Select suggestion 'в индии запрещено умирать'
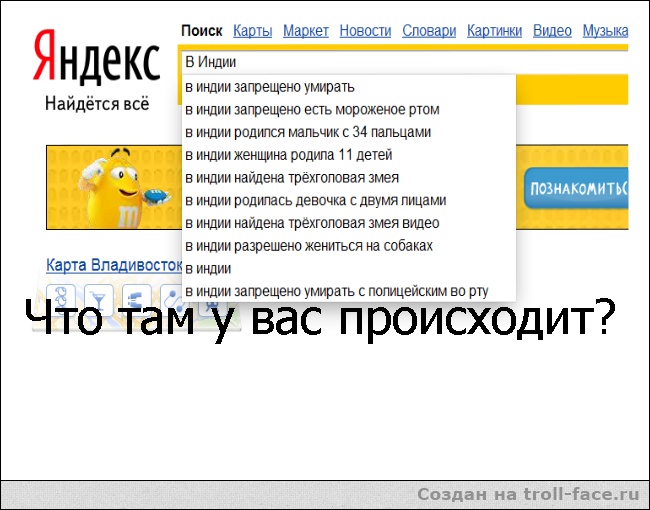 [x=349, y=87]
